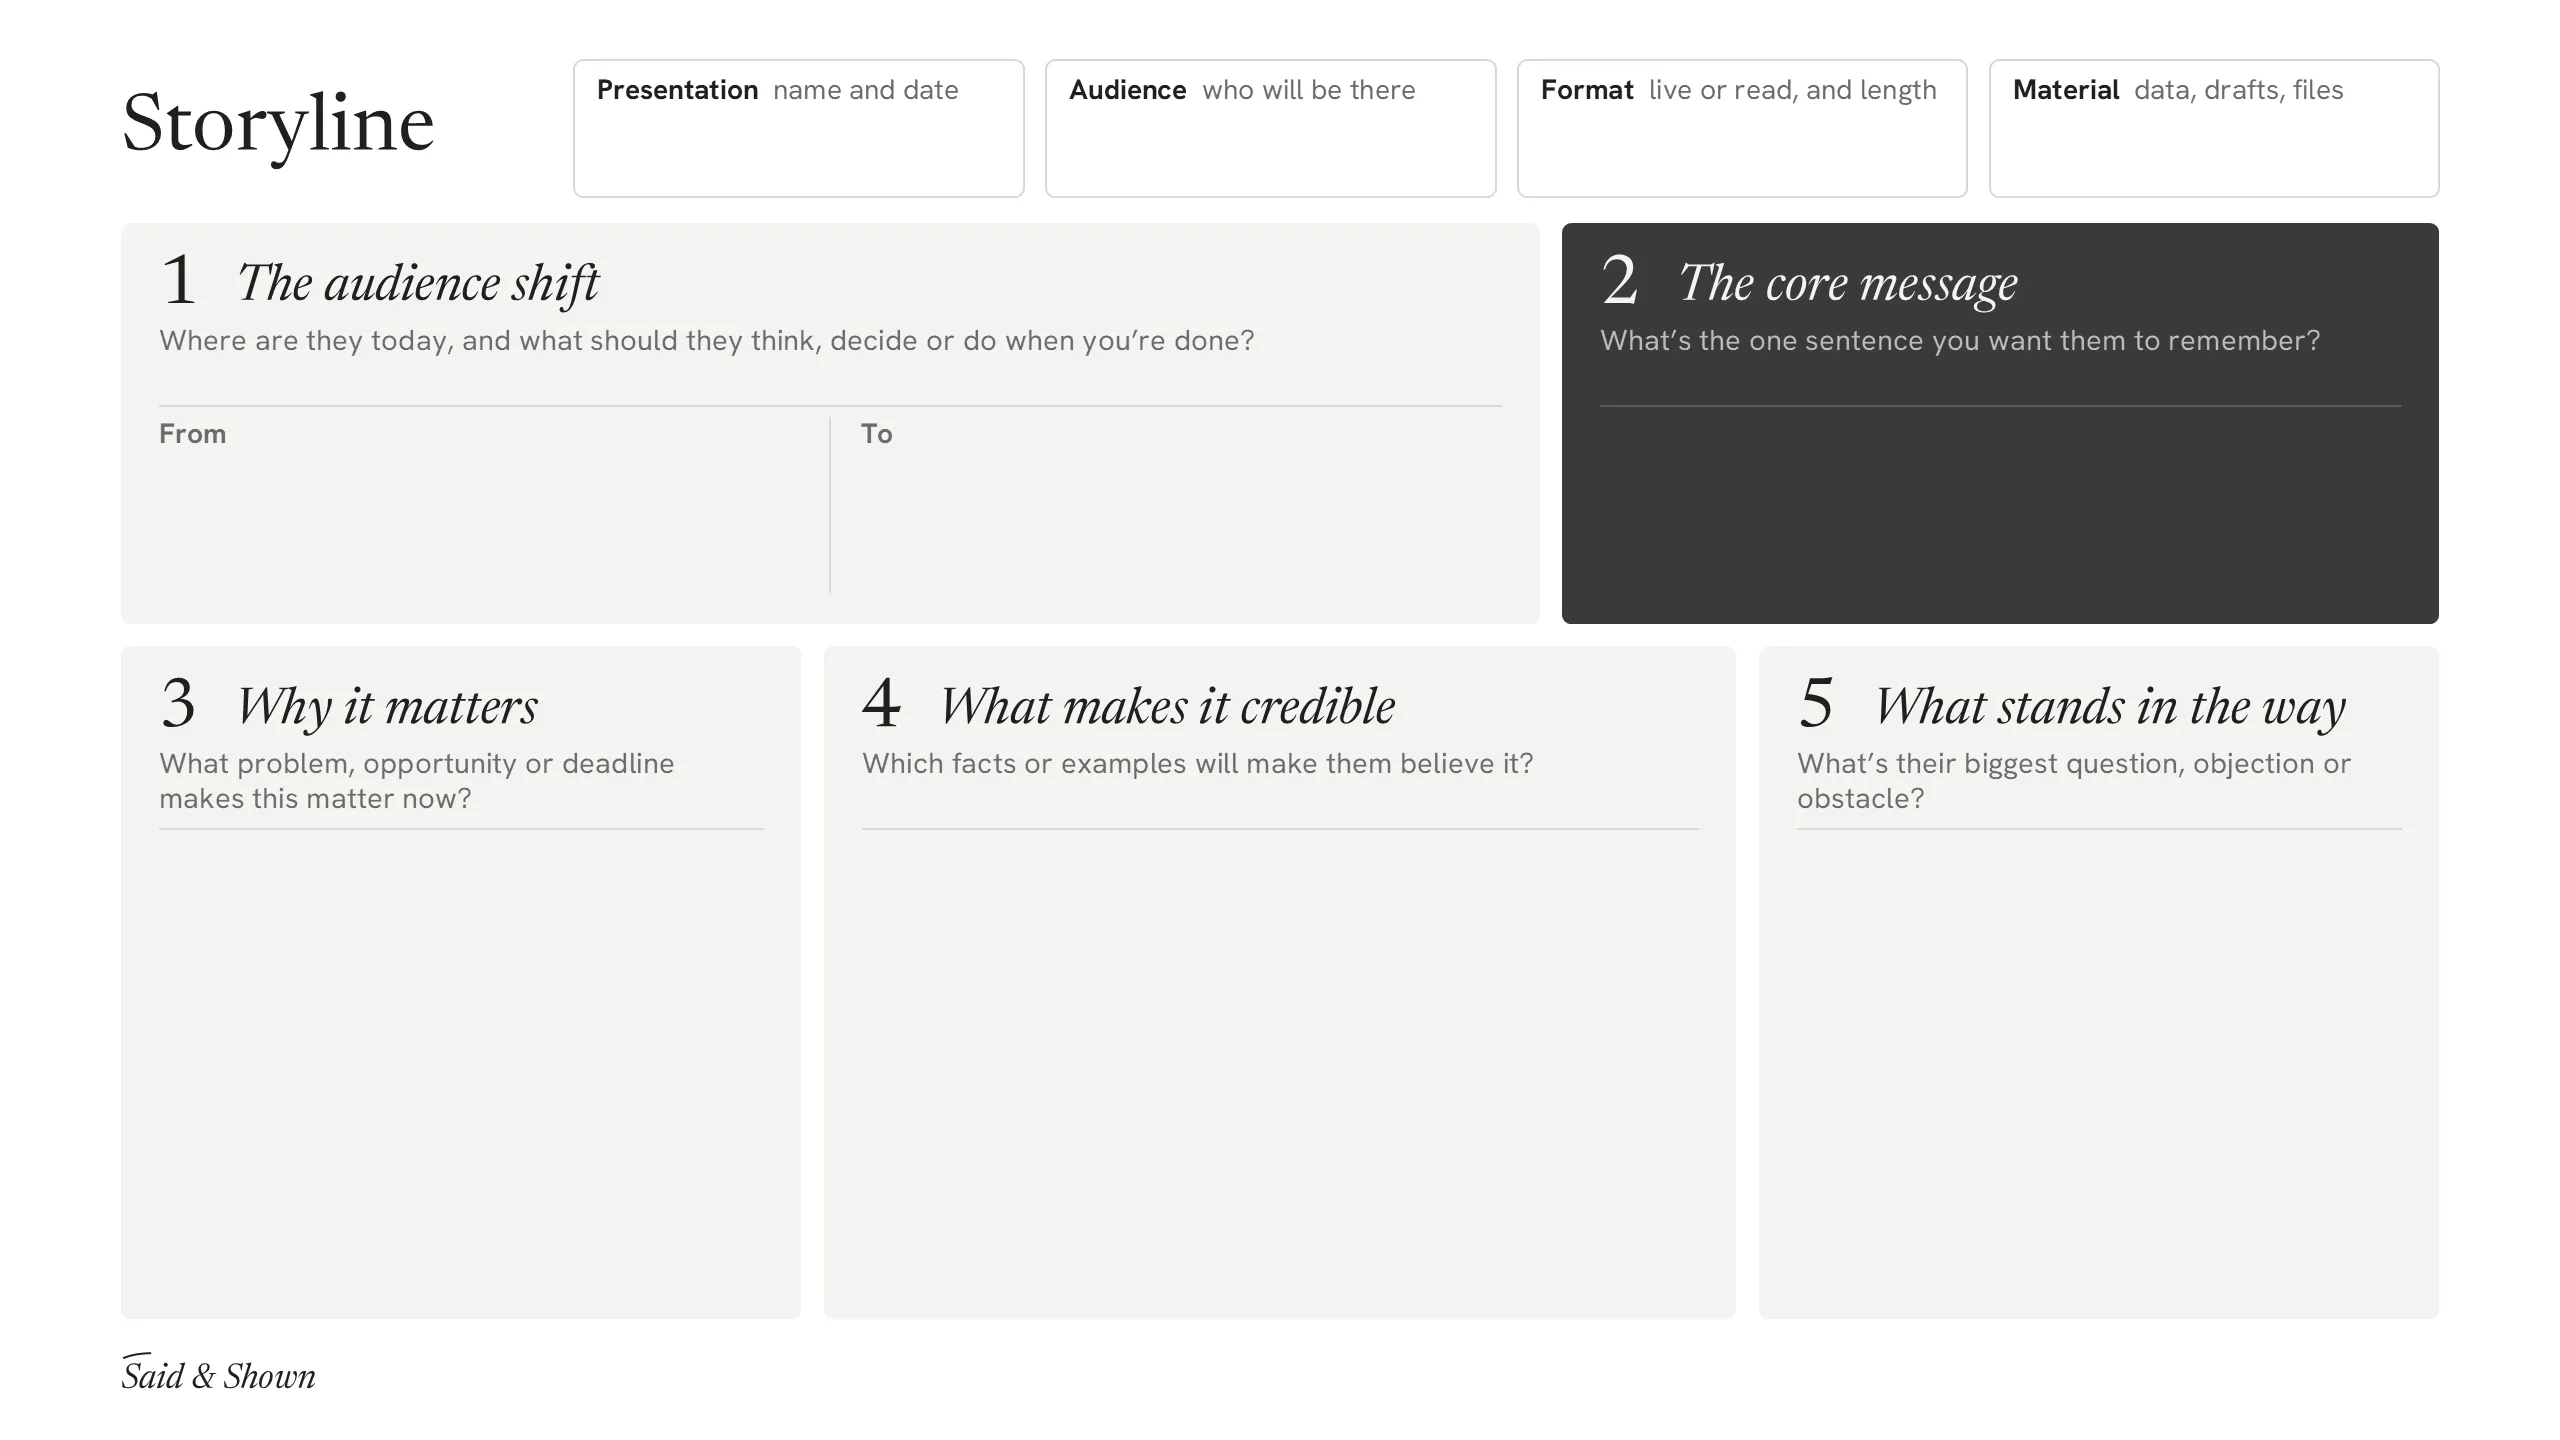Click 'What's the one sentence you want…' text

[x=1960, y=341]
